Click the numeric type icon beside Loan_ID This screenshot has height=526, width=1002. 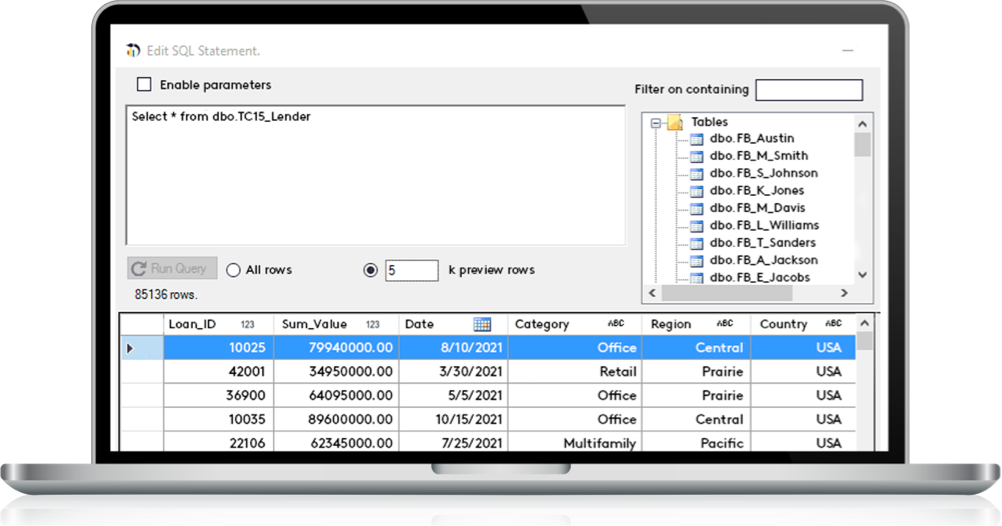click(248, 325)
